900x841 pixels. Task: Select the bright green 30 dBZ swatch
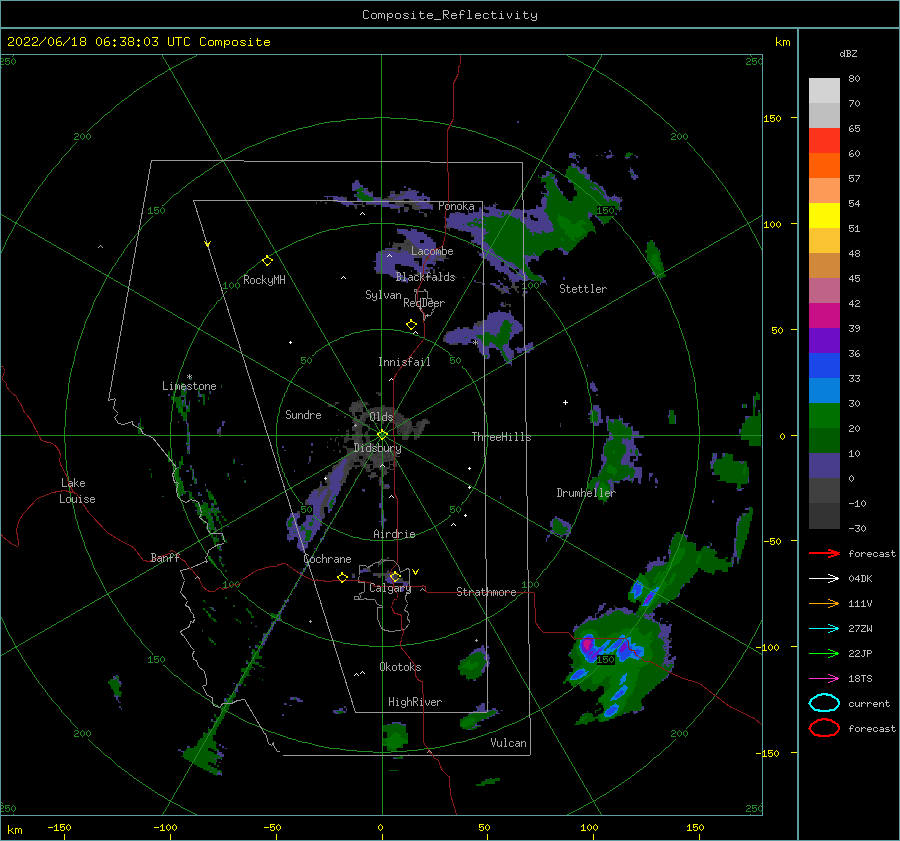tap(824, 415)
